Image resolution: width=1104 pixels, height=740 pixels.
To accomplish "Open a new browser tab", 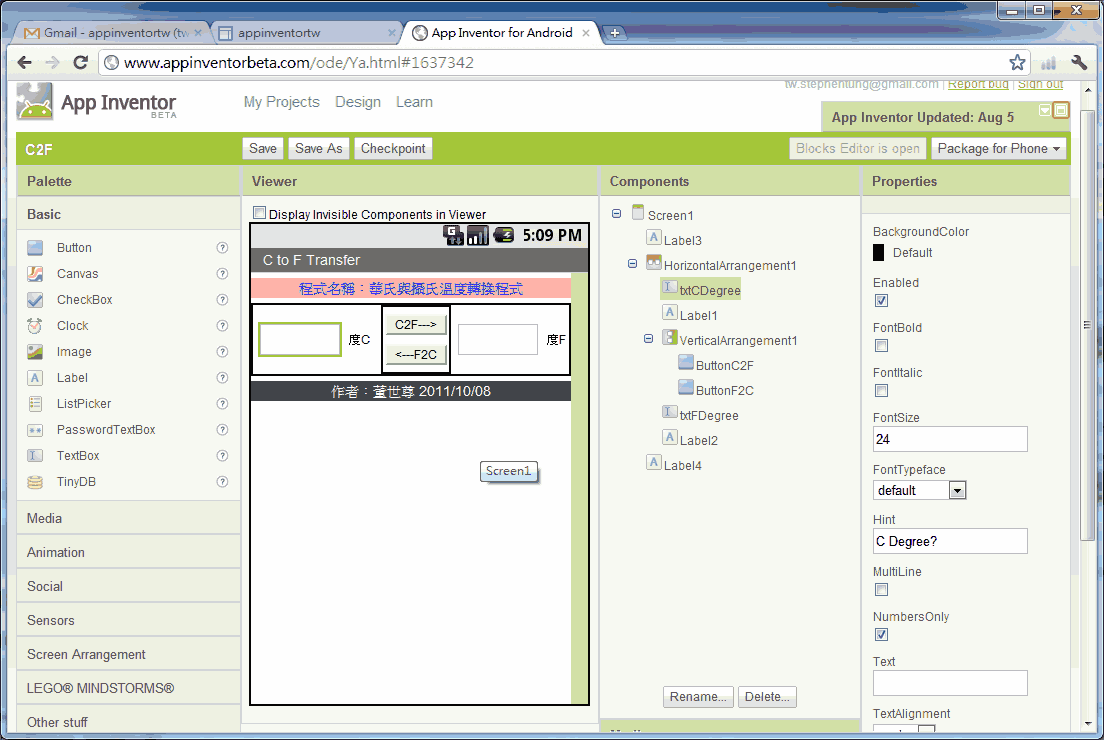I will pos(615,33).
